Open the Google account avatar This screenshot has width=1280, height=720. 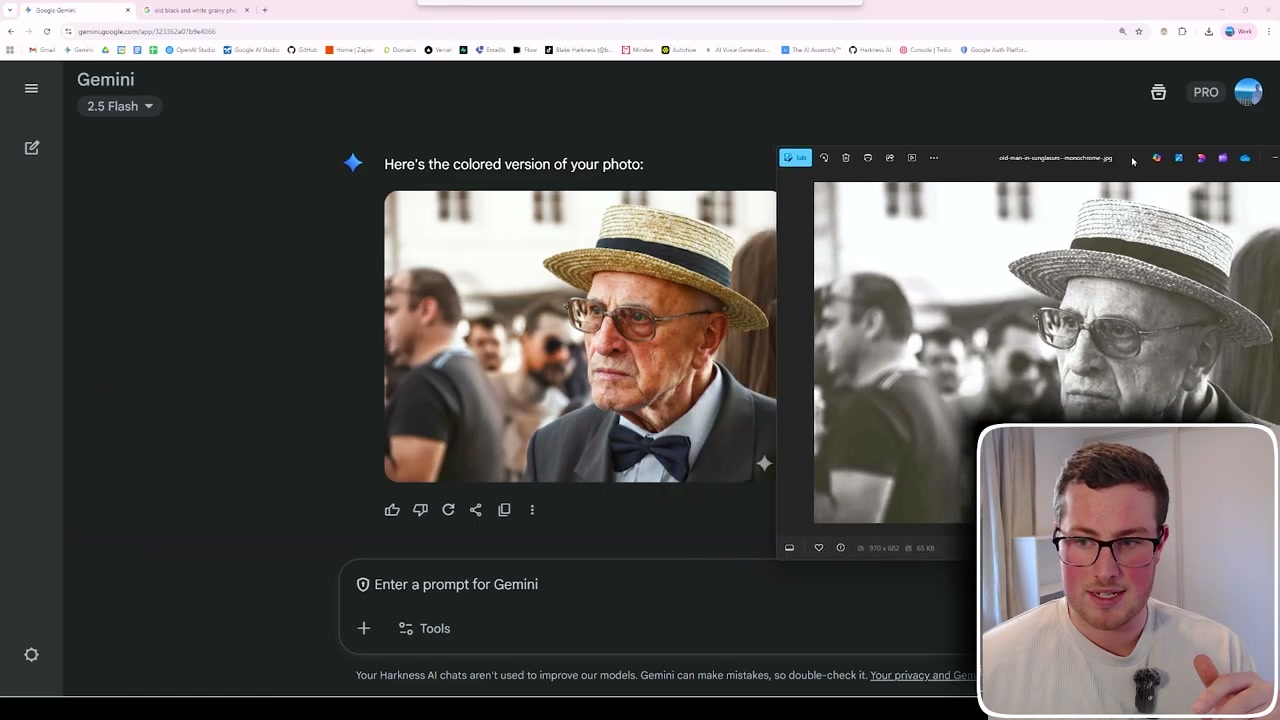(x=1248, y=92)
